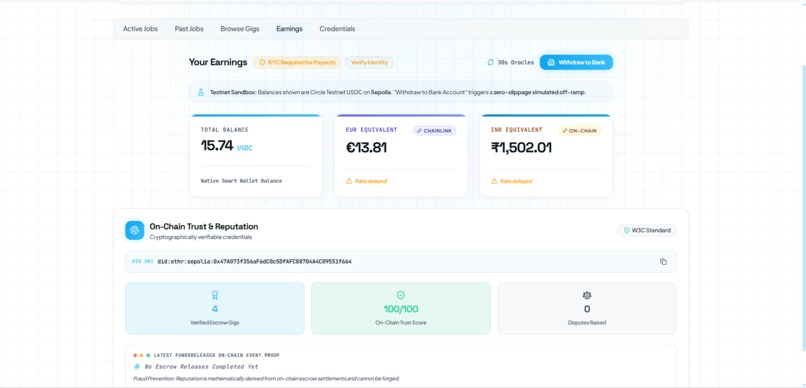Go to the Browse Gigs tab
The height and width of the screenshot is (388, 806).
tap(240, 29)
